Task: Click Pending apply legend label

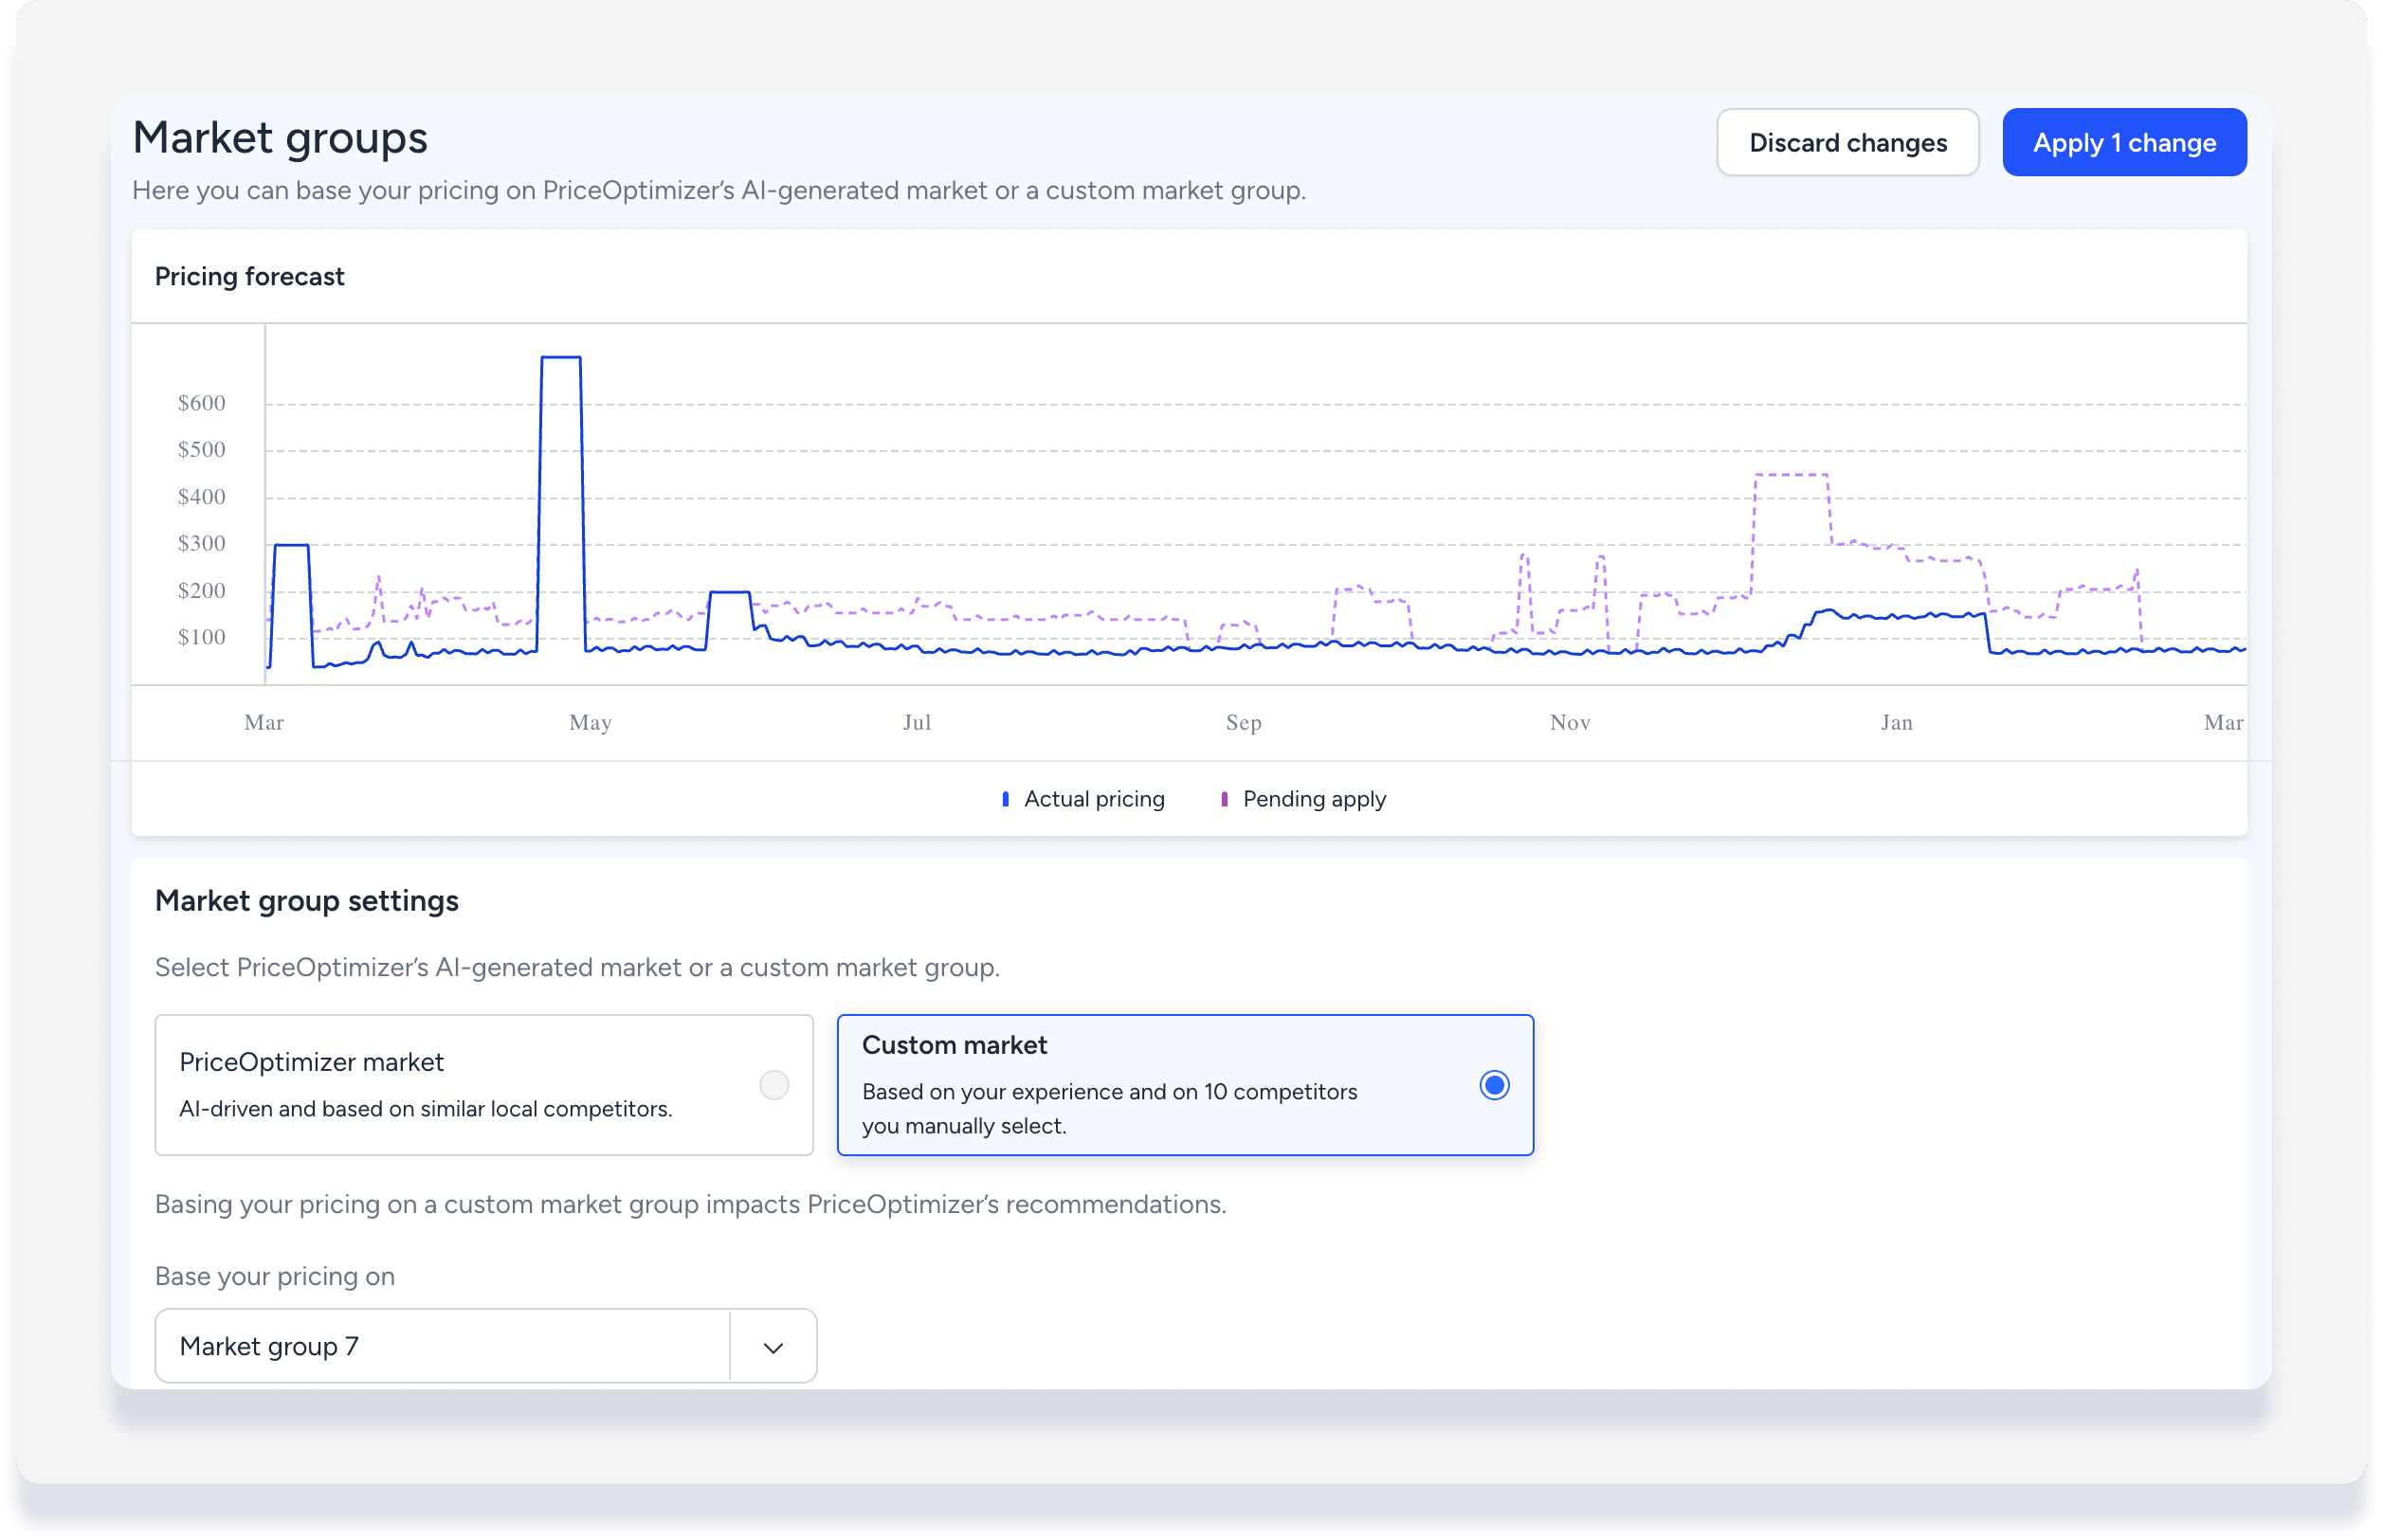Action: (1314, 799)
